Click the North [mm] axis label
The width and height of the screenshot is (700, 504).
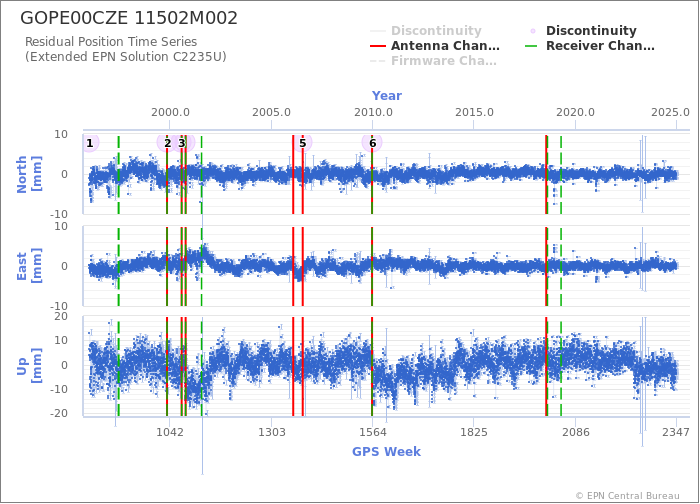[29, 174]
